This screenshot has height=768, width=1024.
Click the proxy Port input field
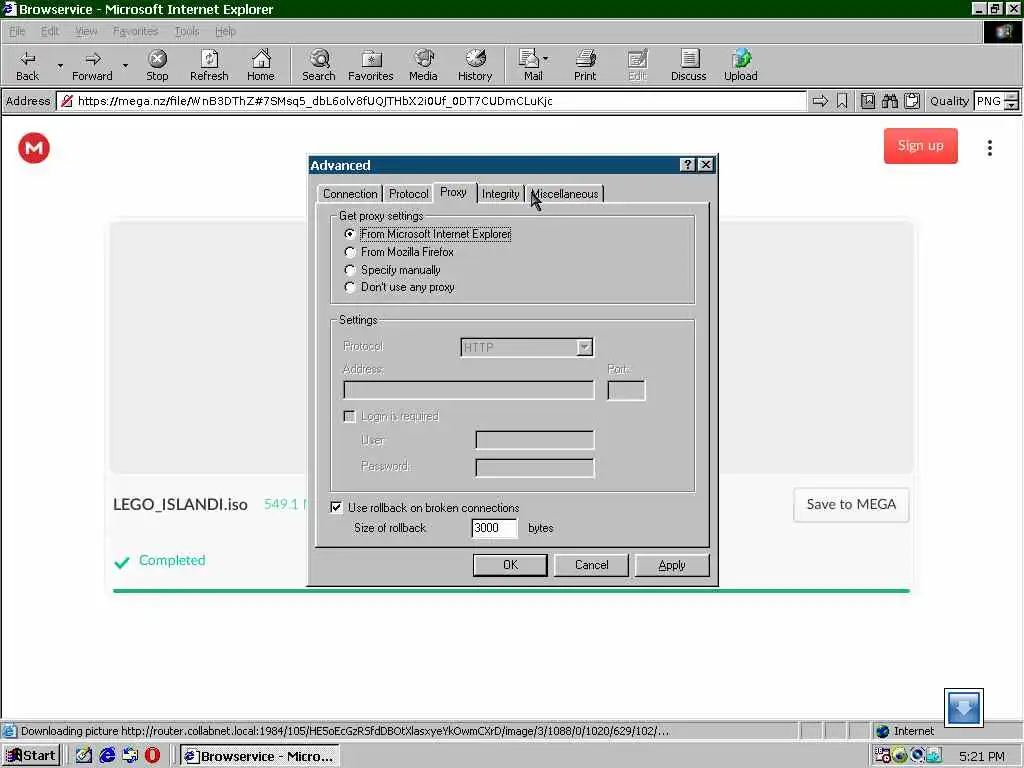626,391
